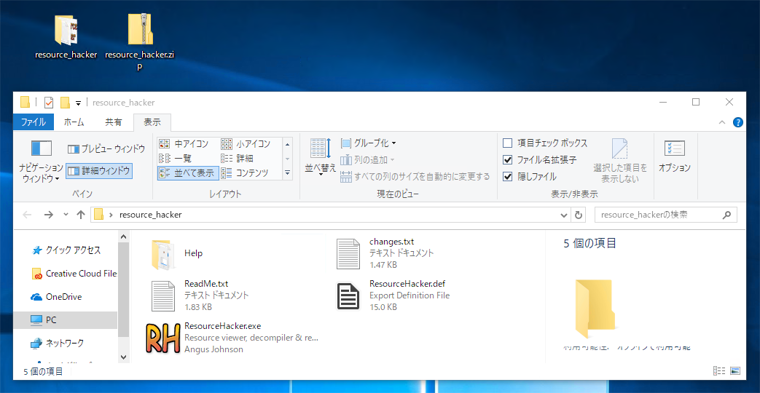This screenshot has width=760, height=393.
Task: Open address bar history dropdown
Action: coord(564,215)
